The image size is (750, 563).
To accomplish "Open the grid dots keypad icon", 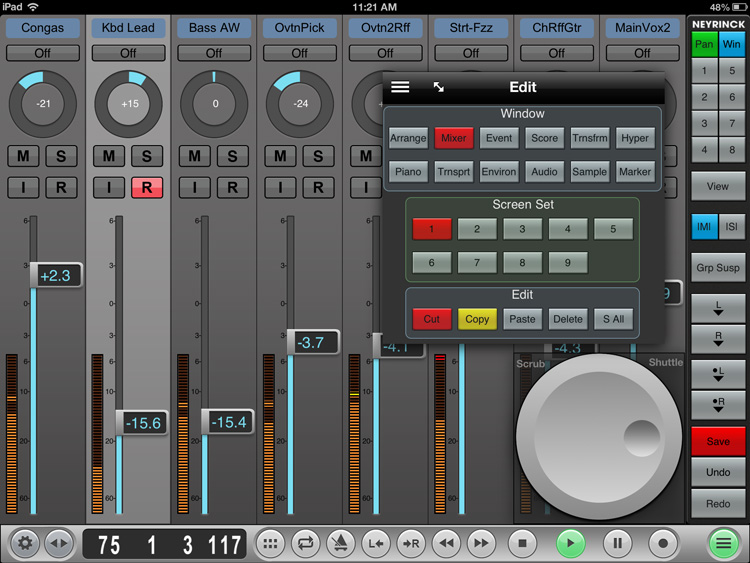I will pos(270,543).
